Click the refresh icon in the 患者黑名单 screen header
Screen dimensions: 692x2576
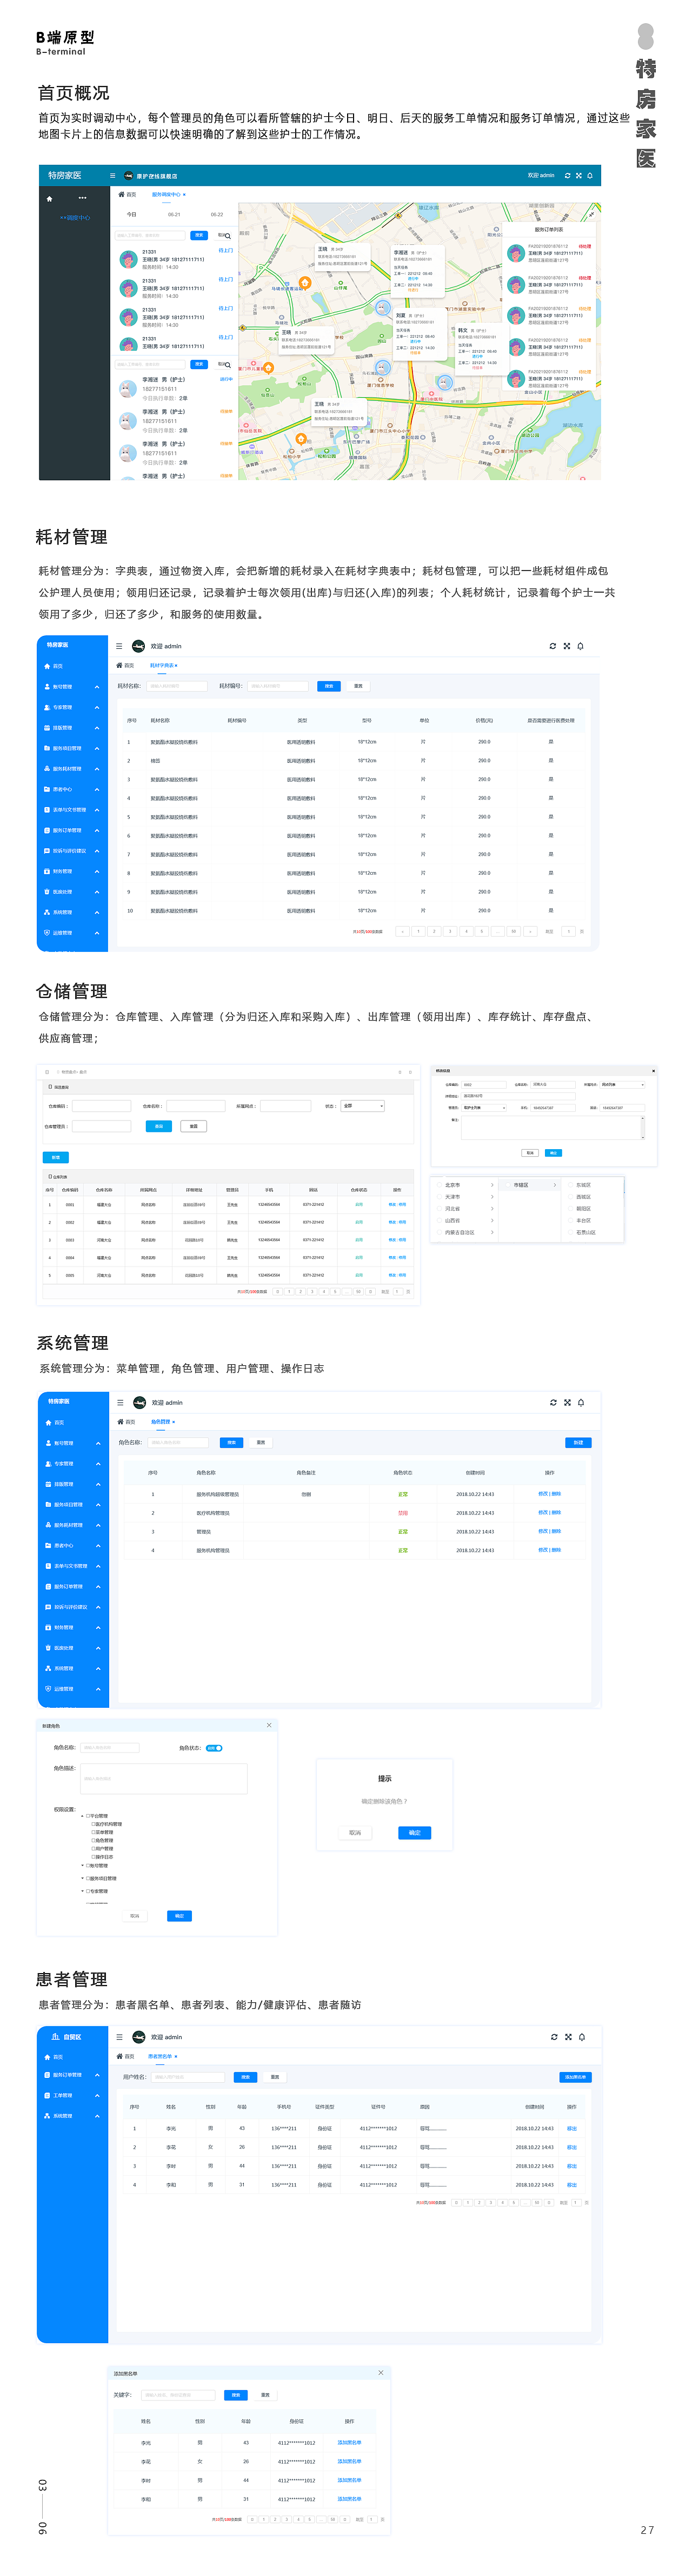pos(555,2037)
